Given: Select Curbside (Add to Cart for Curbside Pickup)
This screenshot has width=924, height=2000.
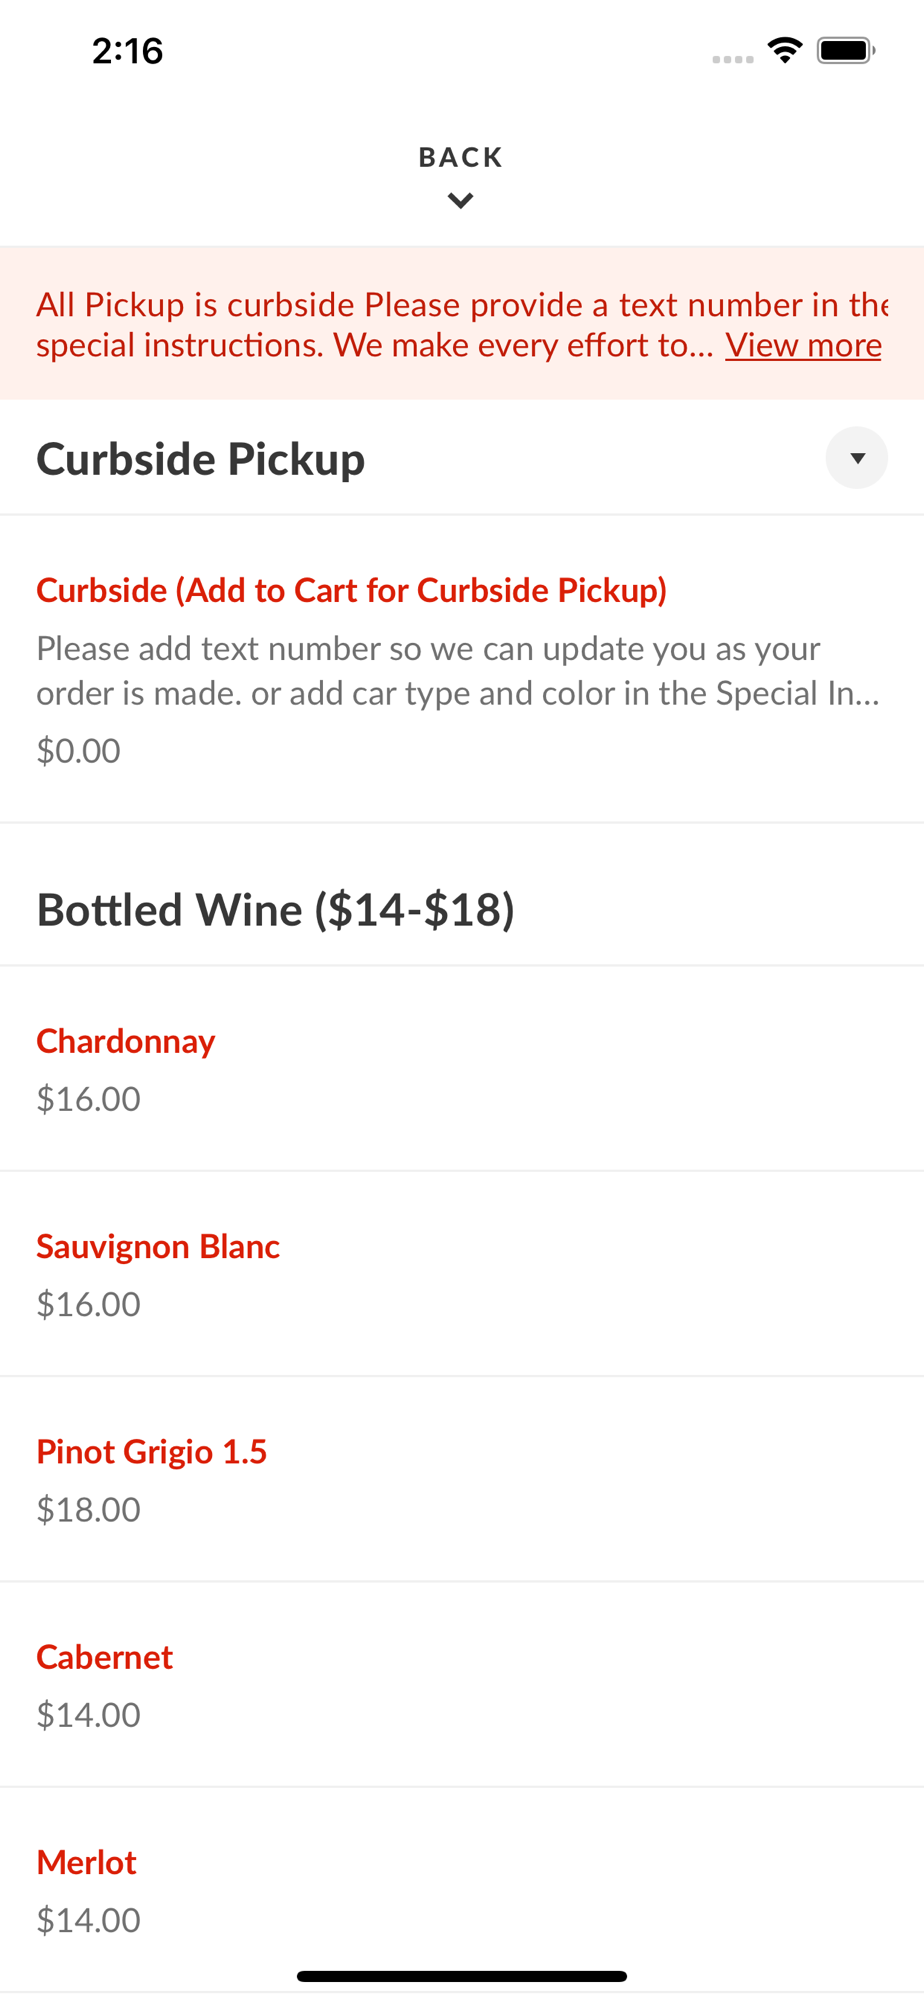Looking at the screenshot, I should (351, 590).
